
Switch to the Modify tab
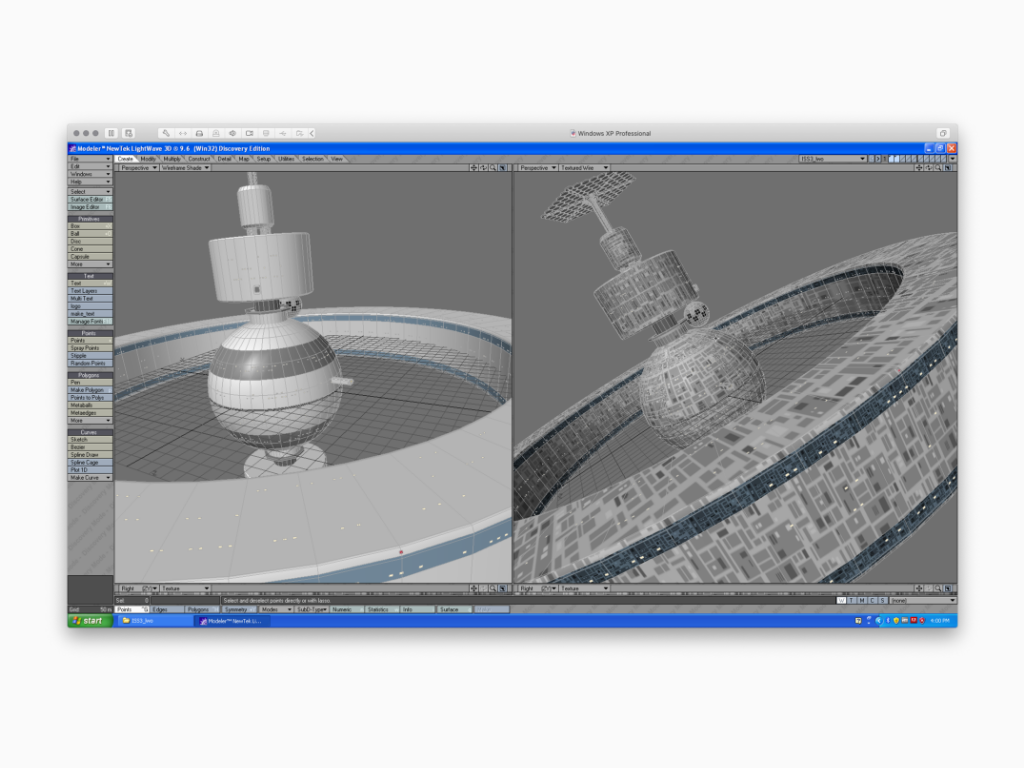148,159
